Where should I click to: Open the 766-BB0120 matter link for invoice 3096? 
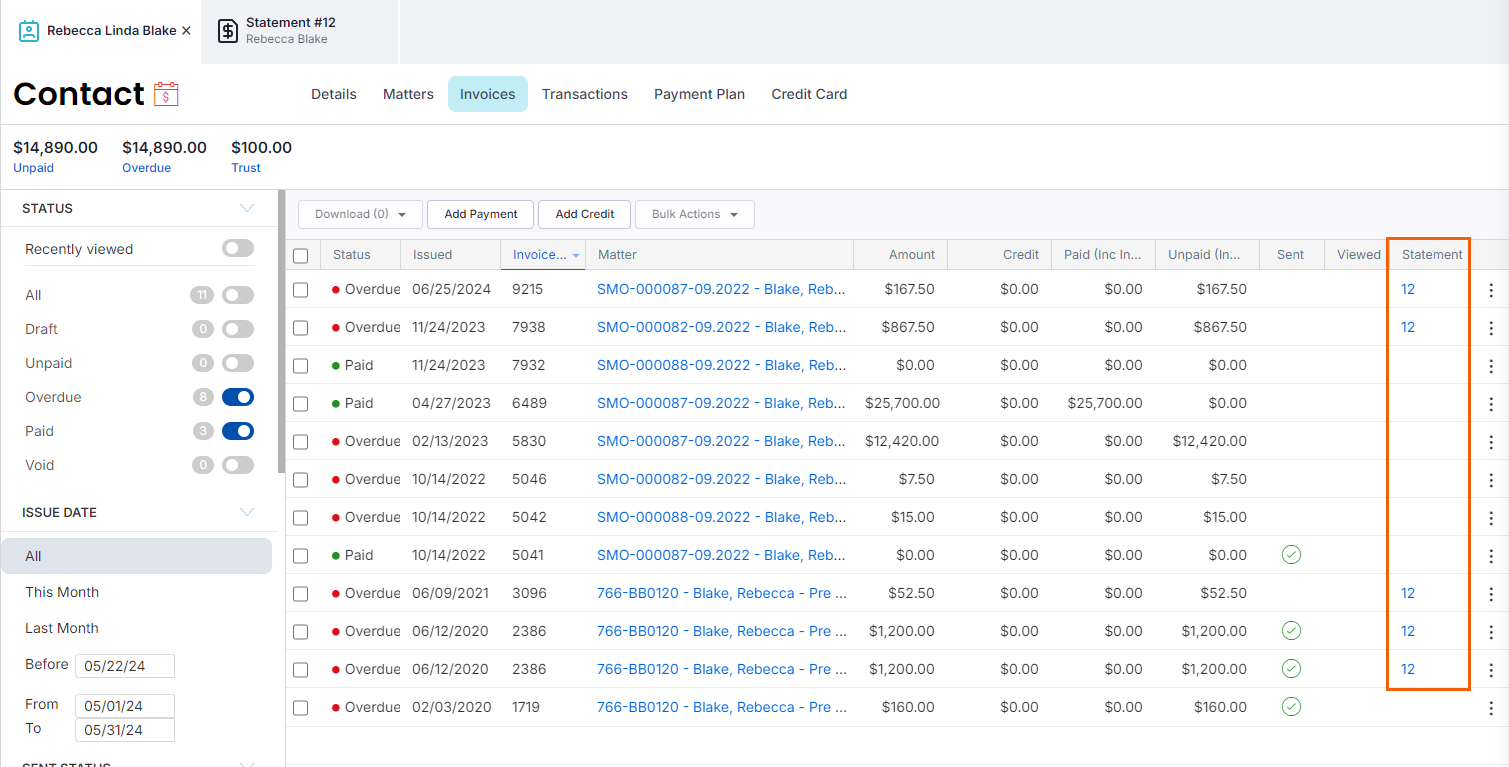tap(721, 593)
